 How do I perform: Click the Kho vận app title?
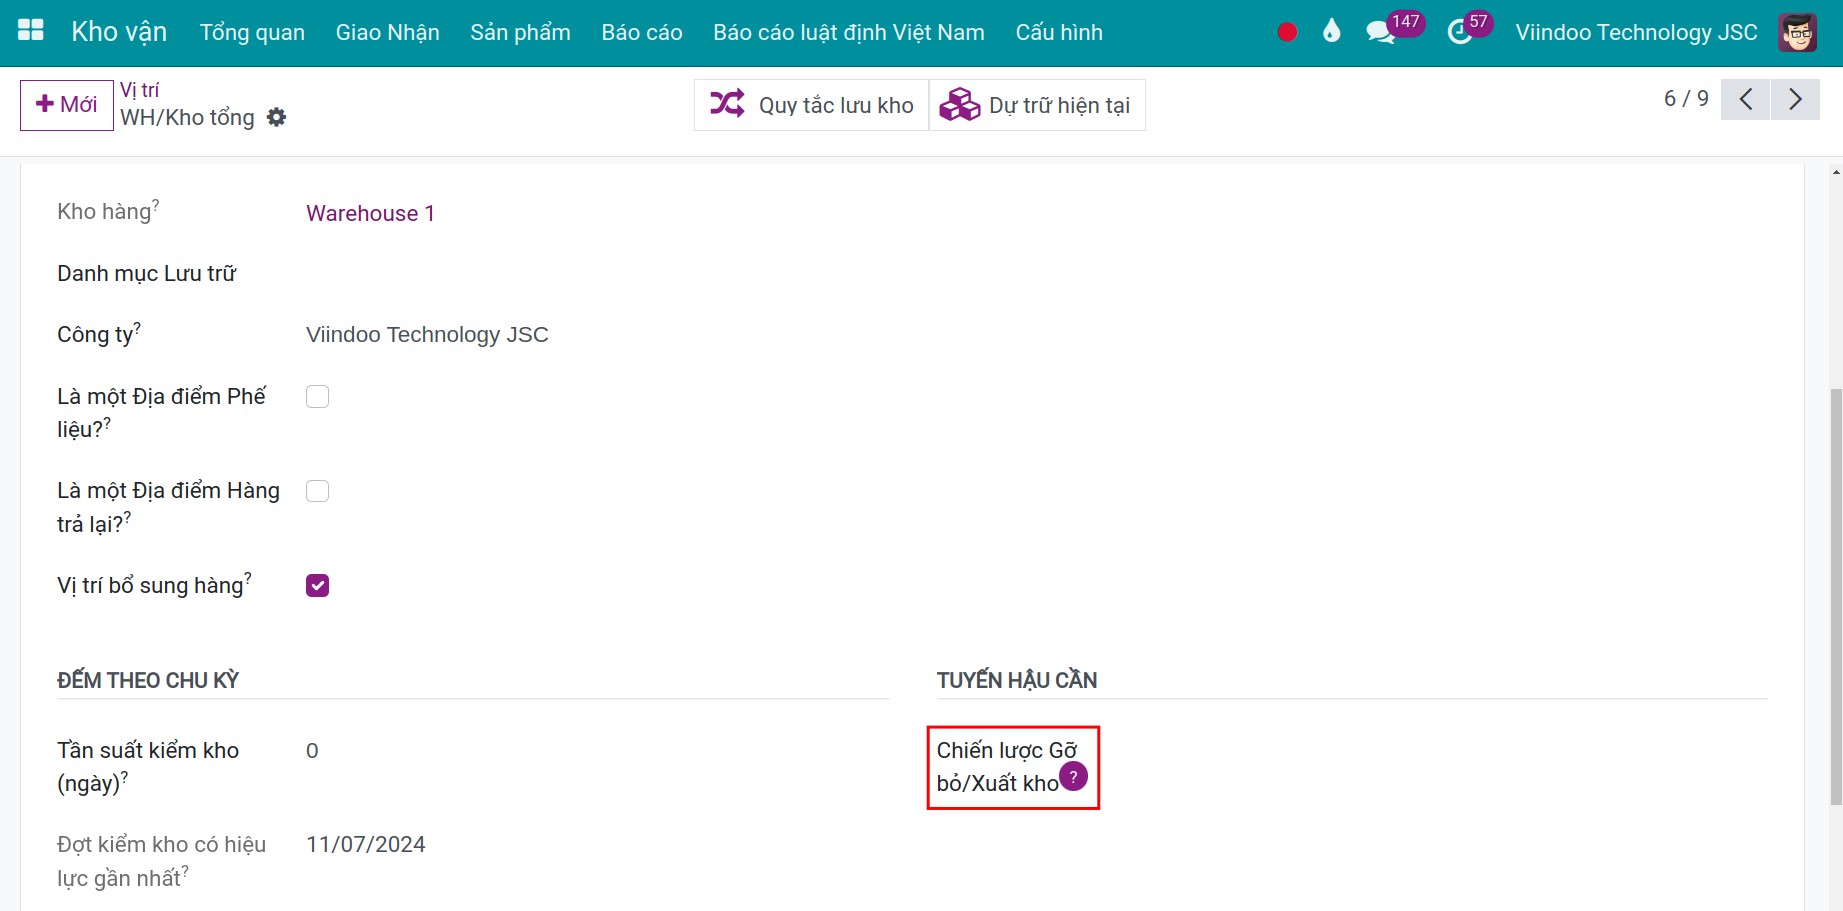[x=119, y=32]
